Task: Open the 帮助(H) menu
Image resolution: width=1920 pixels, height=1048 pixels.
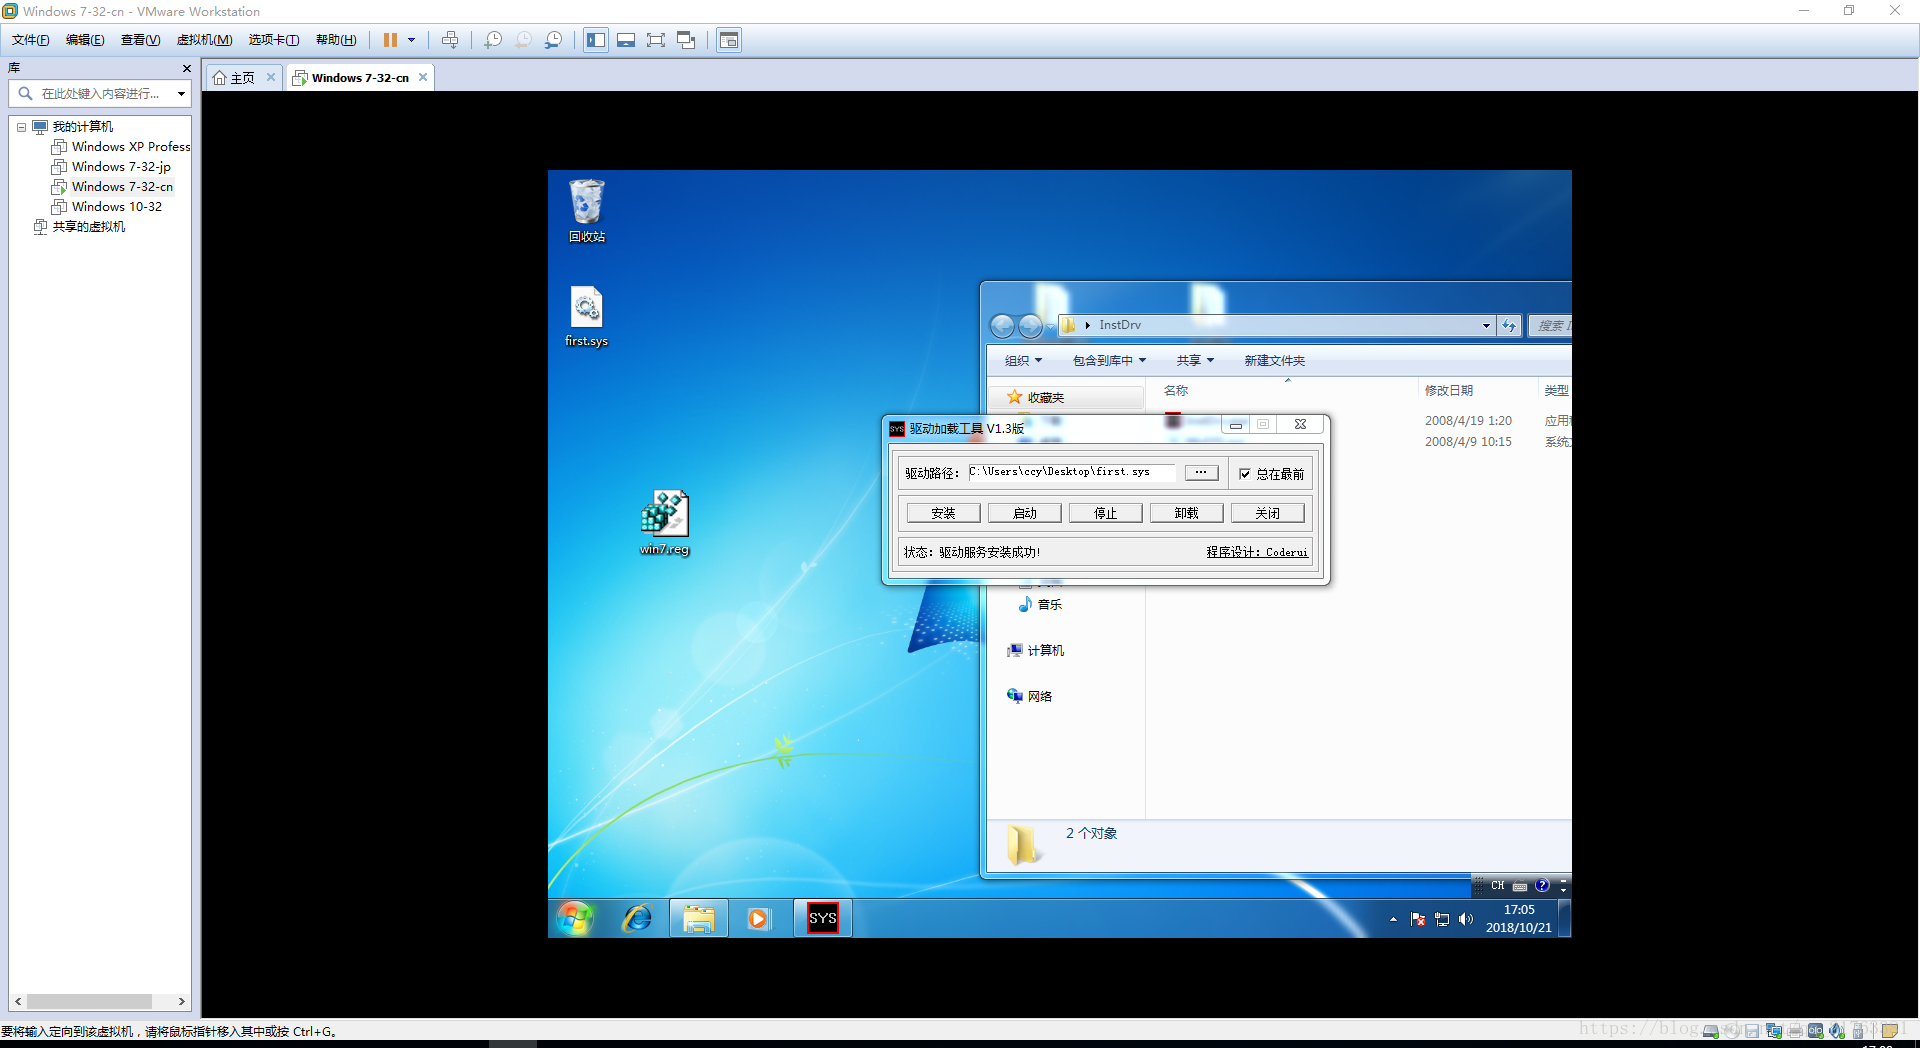Action: 336,40
